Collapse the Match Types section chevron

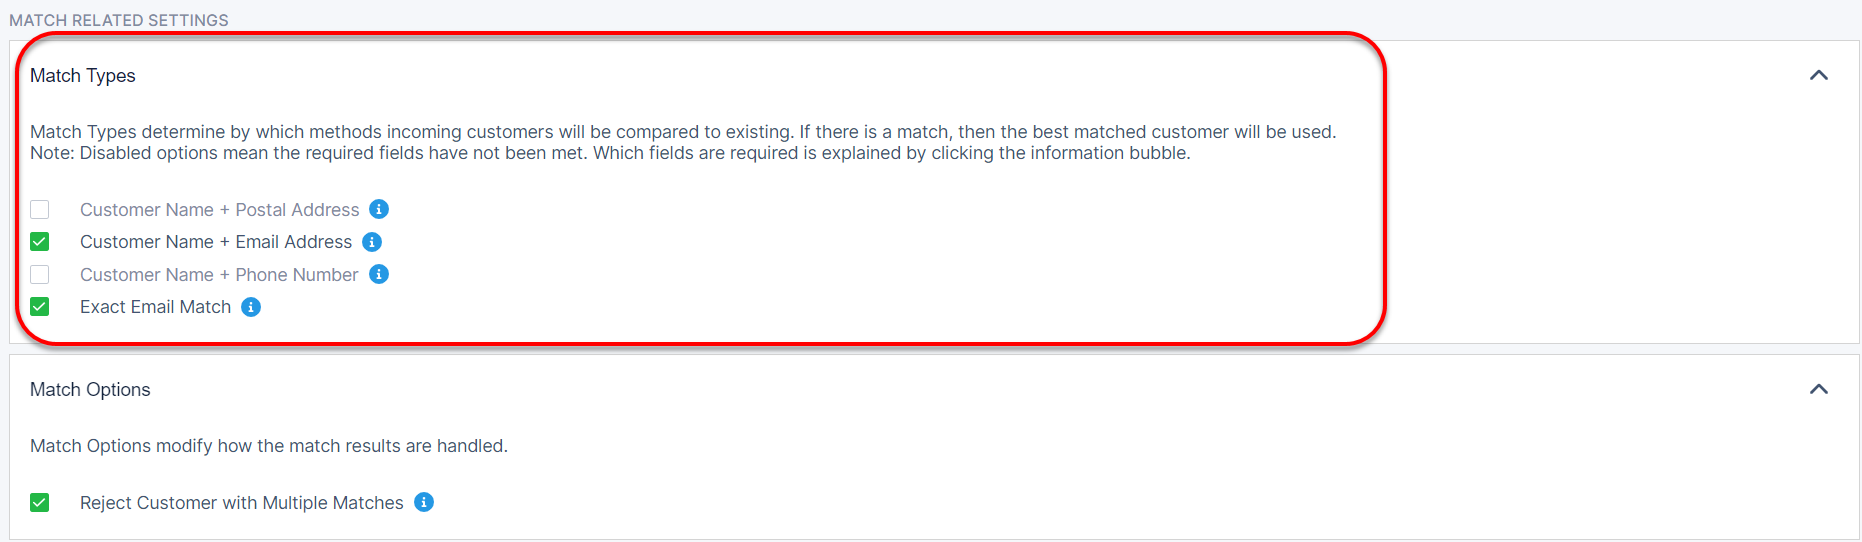(1818, 75)
